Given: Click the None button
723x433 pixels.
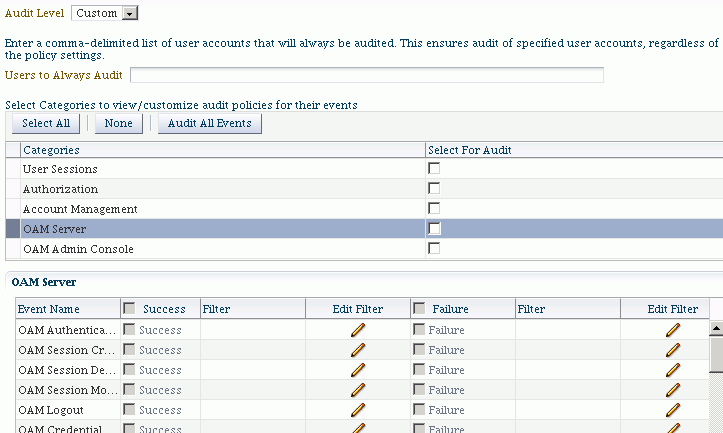Looking at the screenshot, I should point(119,124).
